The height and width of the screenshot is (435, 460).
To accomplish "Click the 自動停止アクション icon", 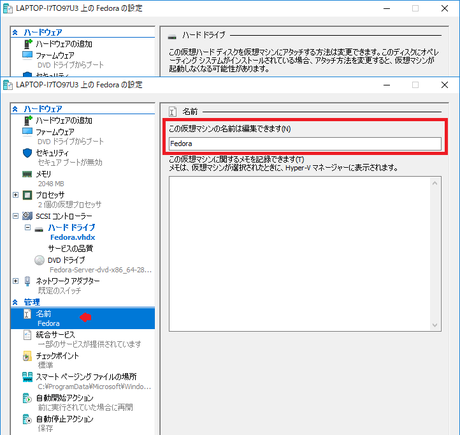I will click(27, 419).
